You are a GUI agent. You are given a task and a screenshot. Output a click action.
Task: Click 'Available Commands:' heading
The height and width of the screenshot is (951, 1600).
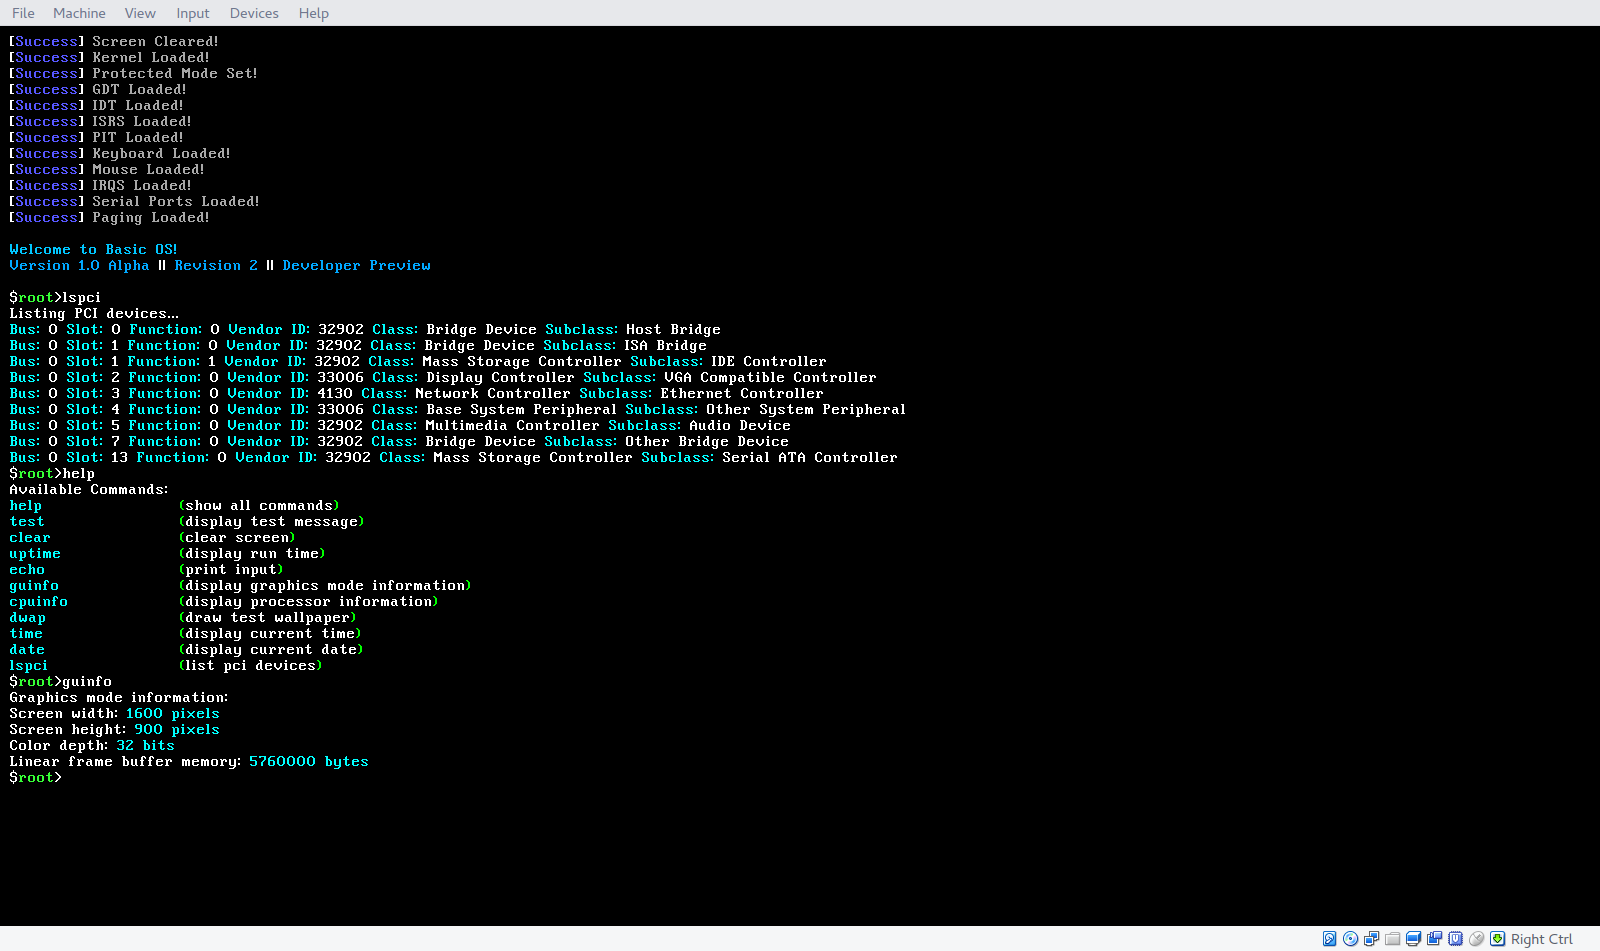coord(89,489)
